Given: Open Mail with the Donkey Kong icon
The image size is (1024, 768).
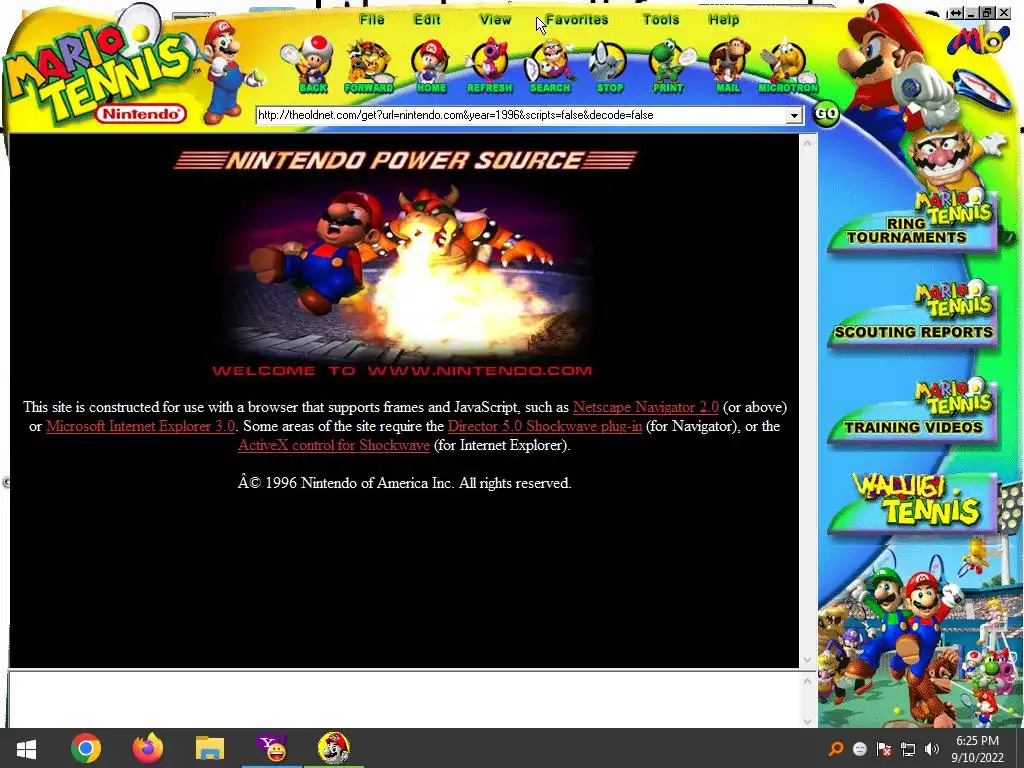Looking at the screenshot, I should 728,65.
